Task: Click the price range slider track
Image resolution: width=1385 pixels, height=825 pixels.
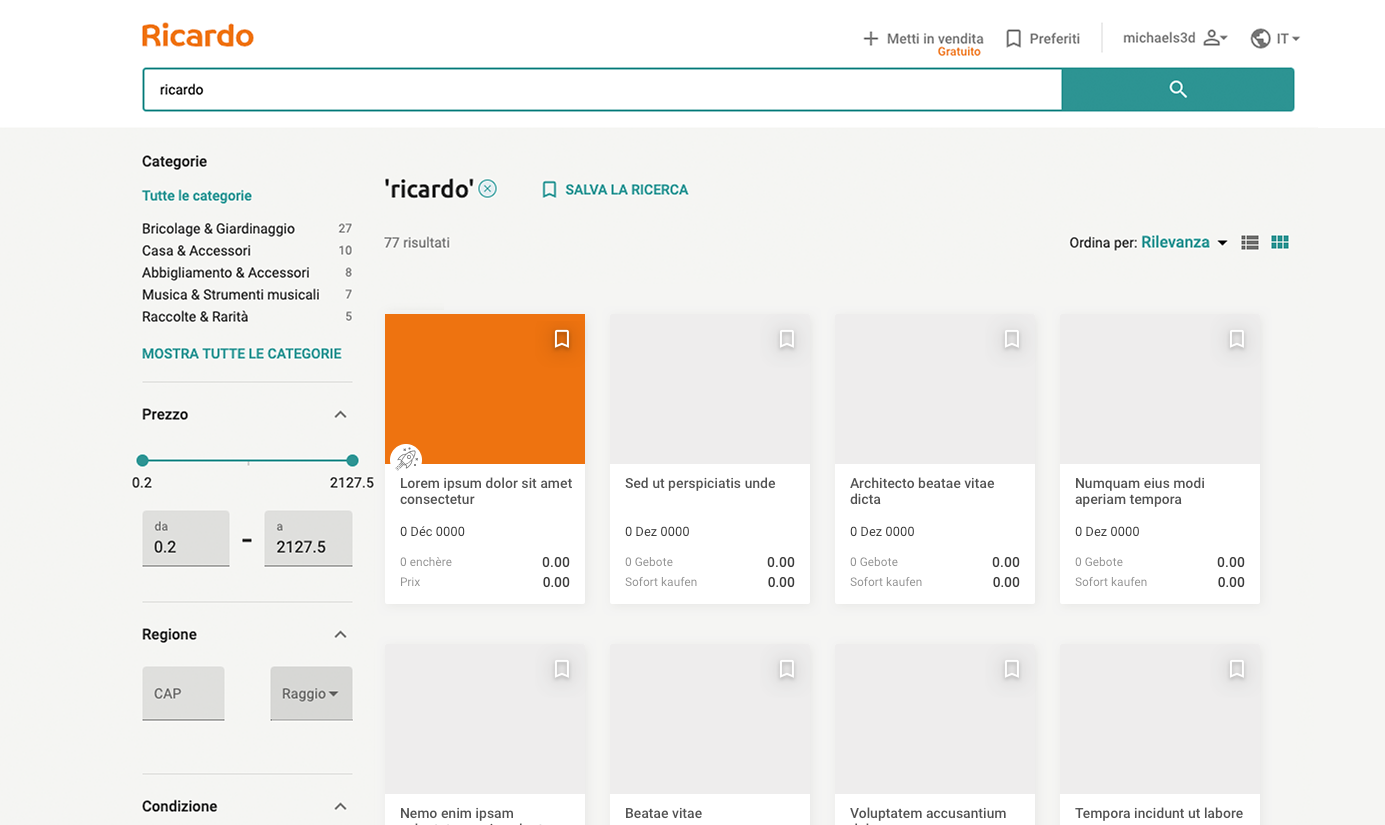Action: point(247,460)
